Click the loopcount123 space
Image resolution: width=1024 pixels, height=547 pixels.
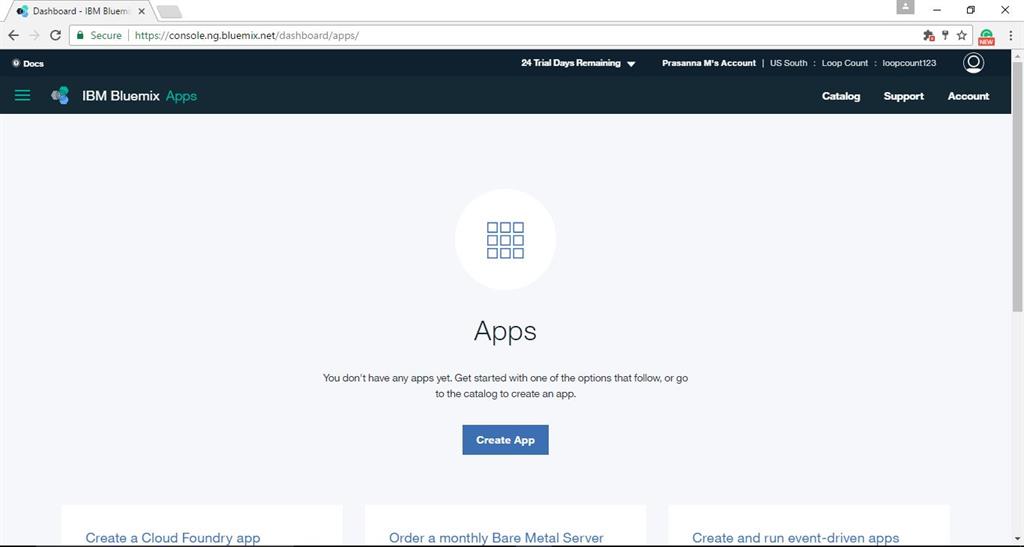click(909, 63)
